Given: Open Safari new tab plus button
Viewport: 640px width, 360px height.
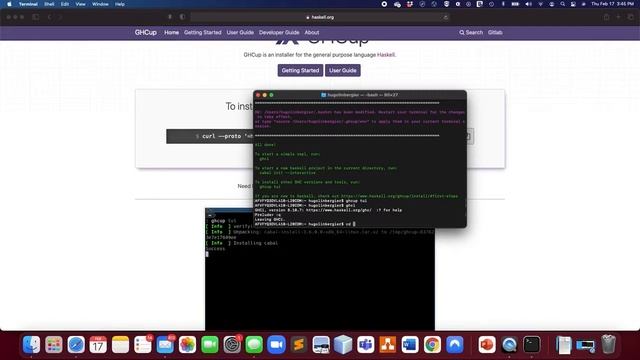Looking at the screenshot, I should click(618, 17).
